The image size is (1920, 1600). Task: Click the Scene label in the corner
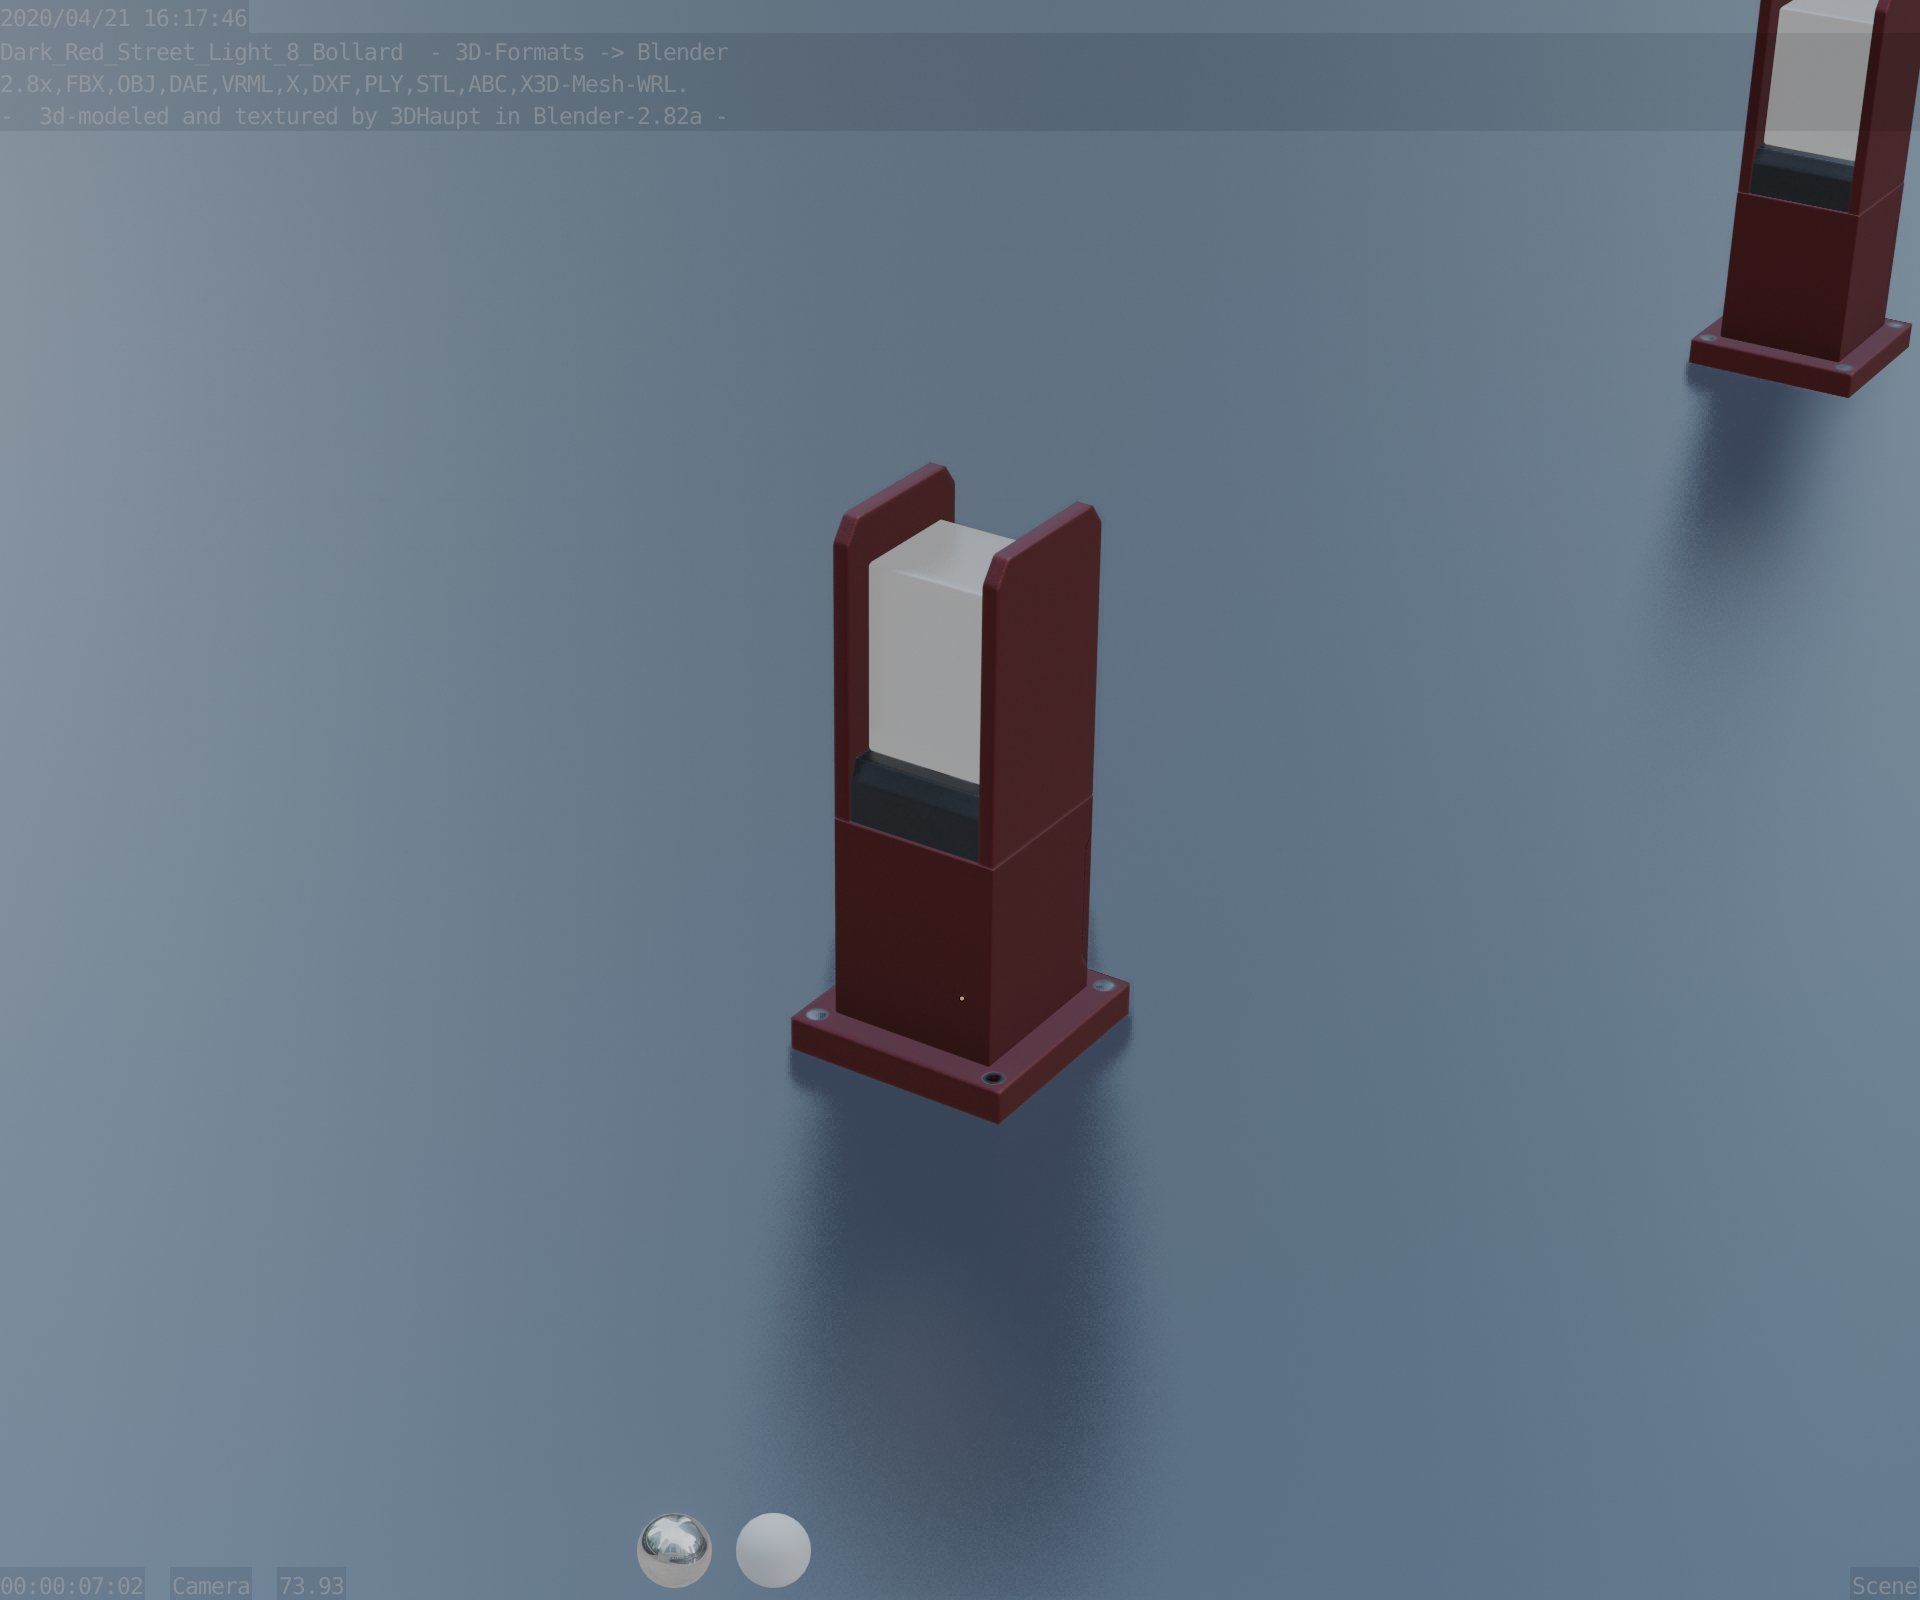pyautogui.click(x=1884, y=1585)
